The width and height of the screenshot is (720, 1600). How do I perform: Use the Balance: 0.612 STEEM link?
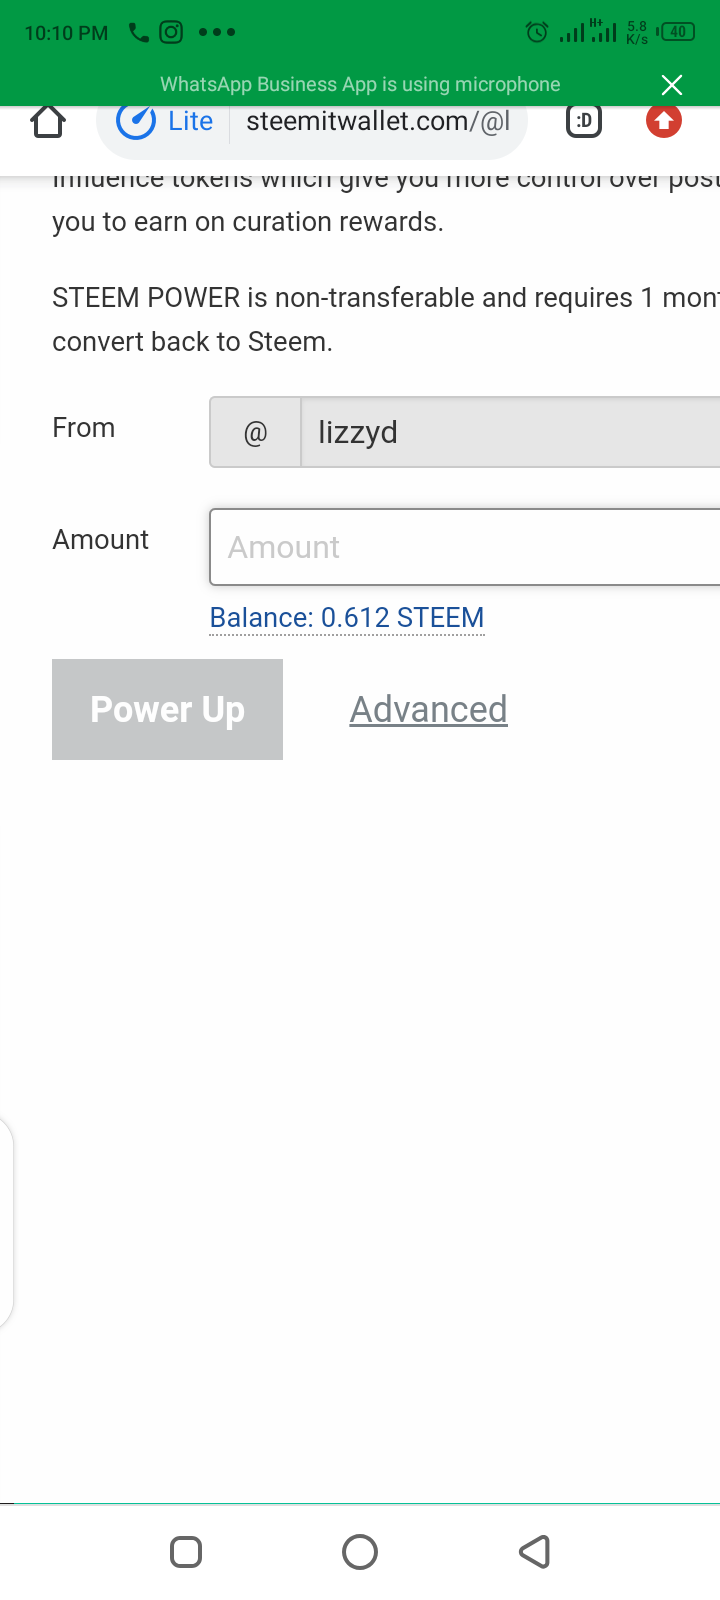[347, 618]
